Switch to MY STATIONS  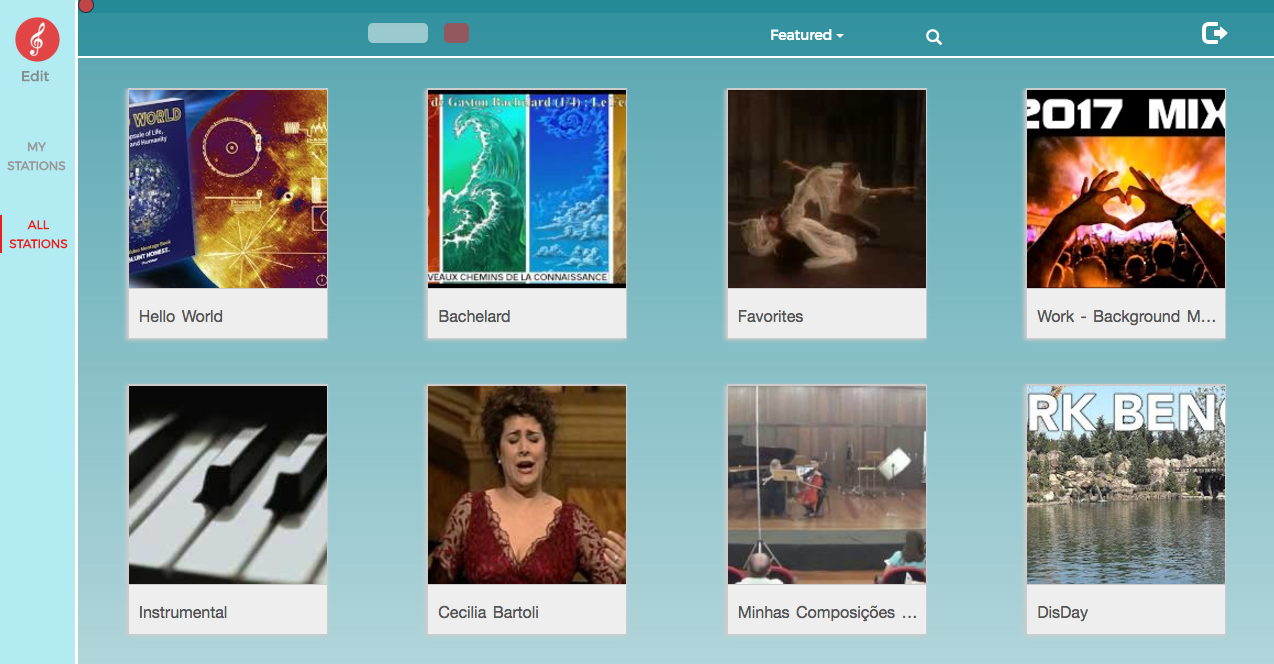tap(37, 156)
